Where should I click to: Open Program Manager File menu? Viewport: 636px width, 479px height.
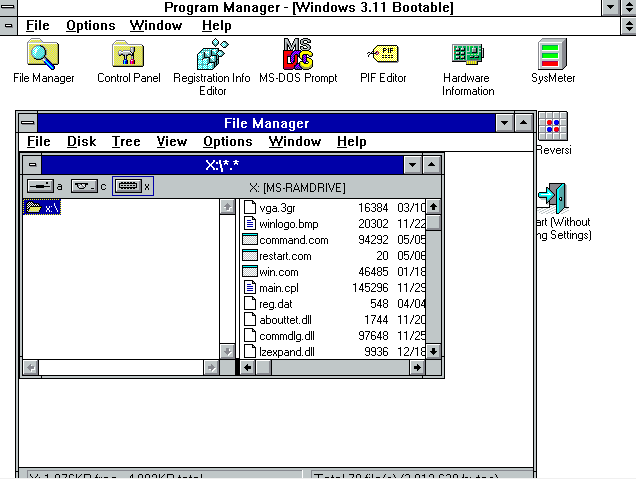pyautogui.click(x=38, y=26)
